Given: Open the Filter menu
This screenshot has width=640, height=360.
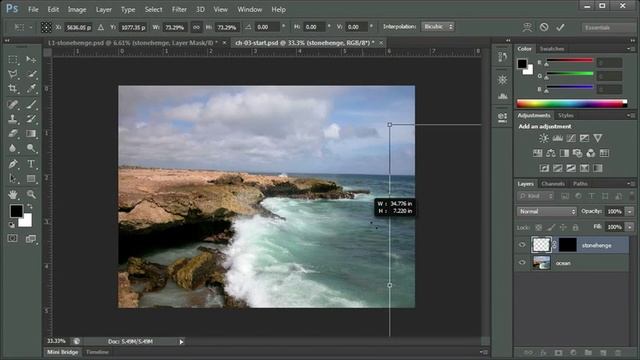Looking at the screenshot, I should 179,9.
